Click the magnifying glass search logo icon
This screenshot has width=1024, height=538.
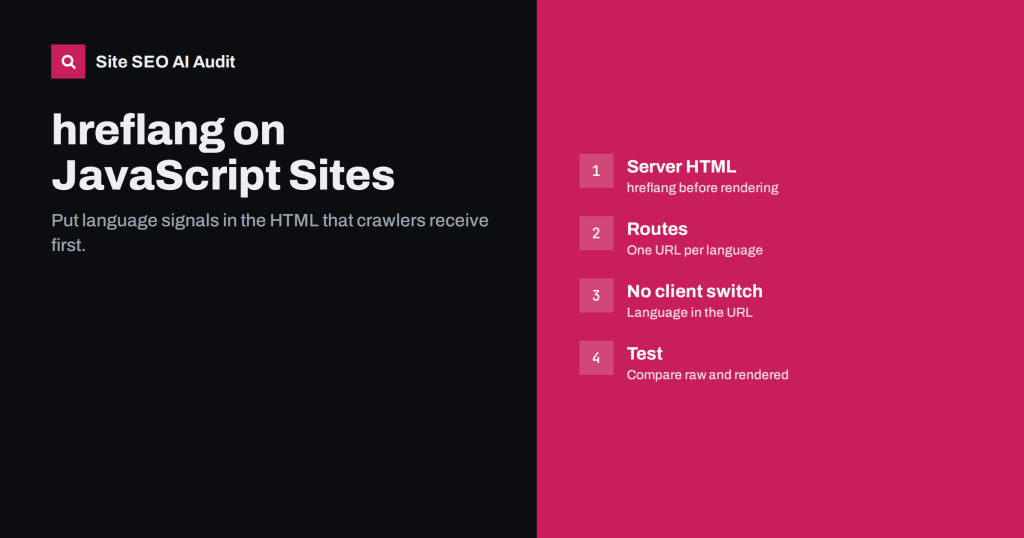click(x=68, y=61)
